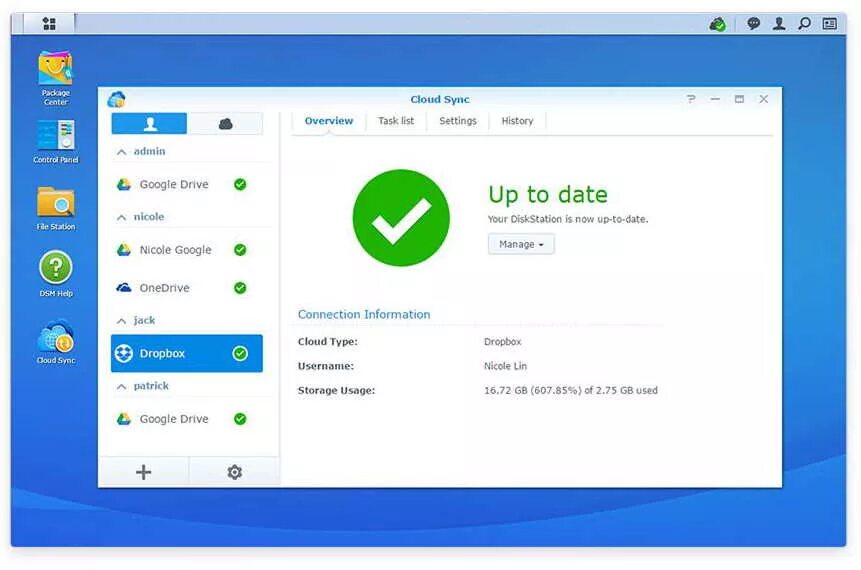Click the status check beside Dropbox
The width and height of the screenshot is (861, 570).
pos(240,353)
